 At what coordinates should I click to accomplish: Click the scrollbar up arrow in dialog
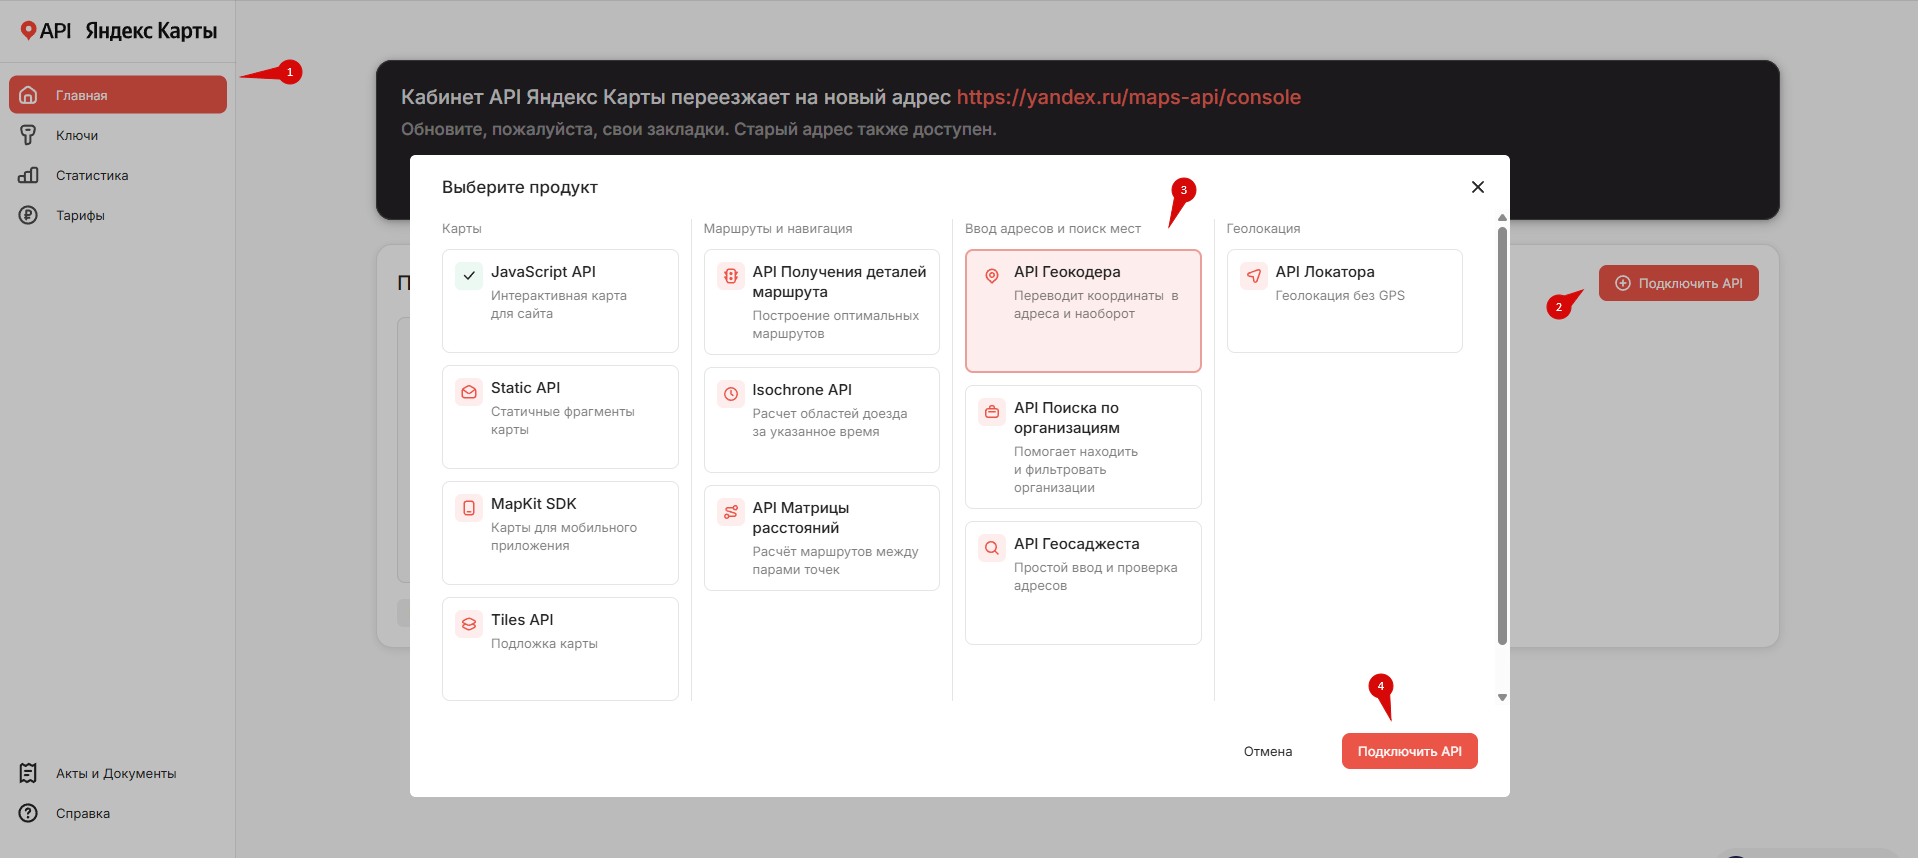[1502, 217]
